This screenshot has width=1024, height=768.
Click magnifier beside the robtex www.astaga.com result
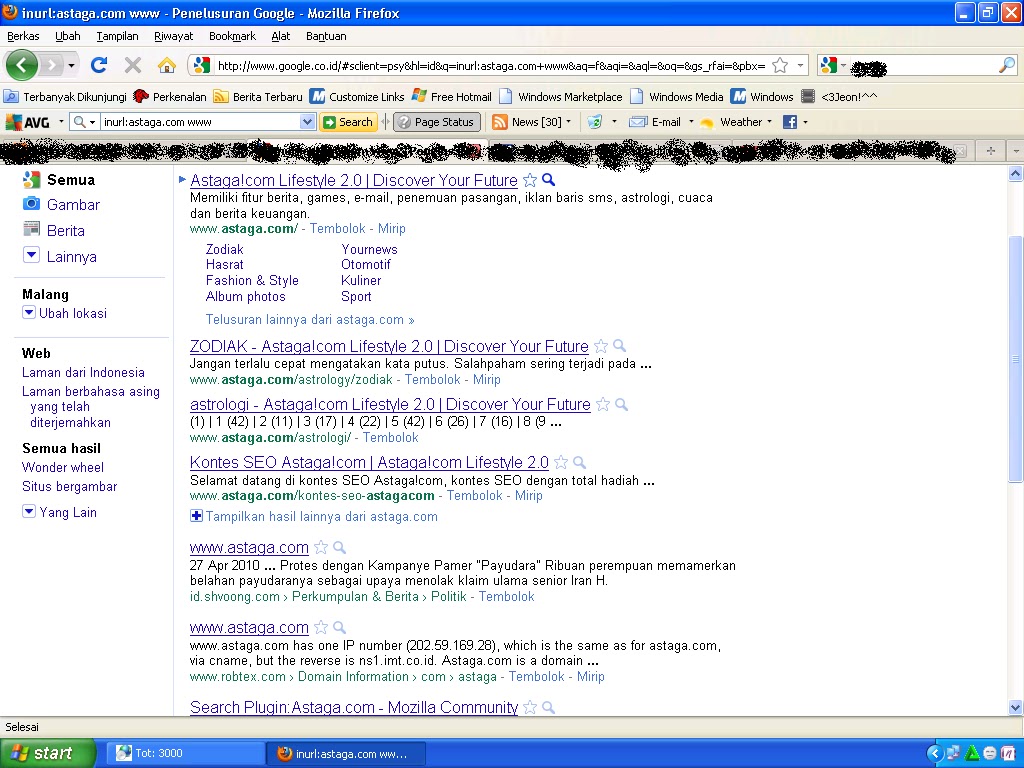pyautogui.click(x=340, y=628)
